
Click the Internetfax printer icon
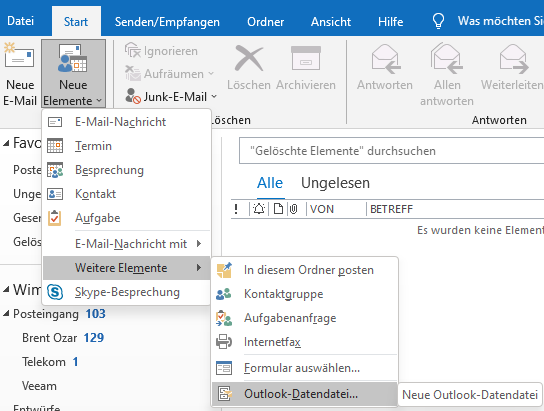coord(224,342)
